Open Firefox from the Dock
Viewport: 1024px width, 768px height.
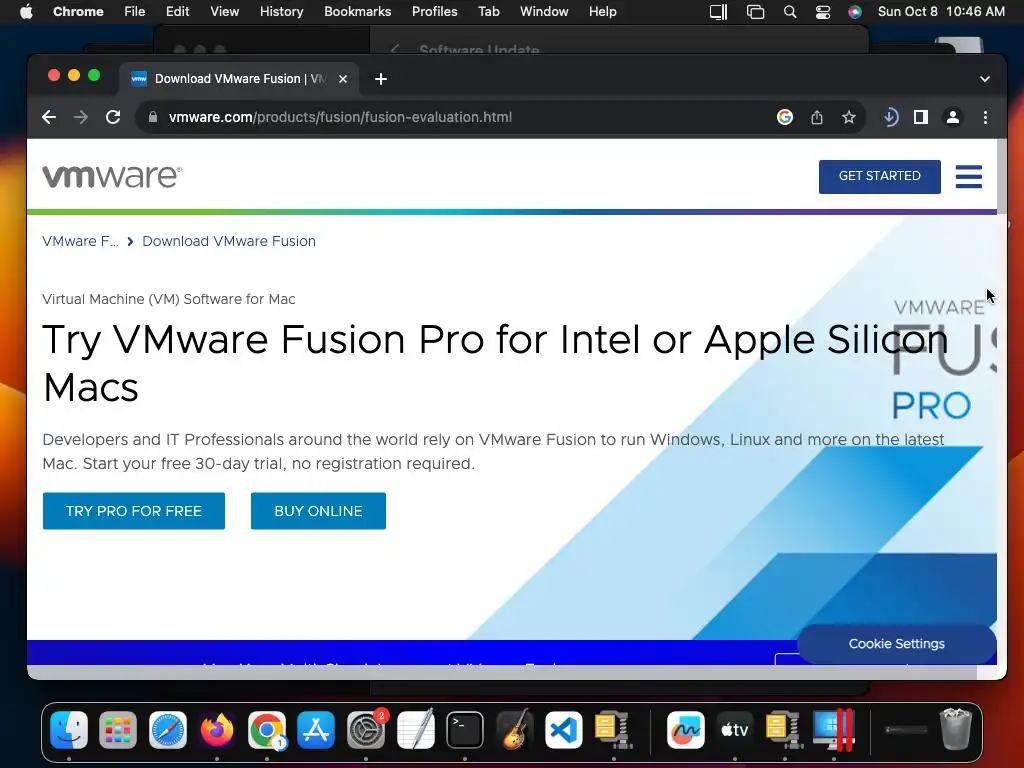pos(217,729)
